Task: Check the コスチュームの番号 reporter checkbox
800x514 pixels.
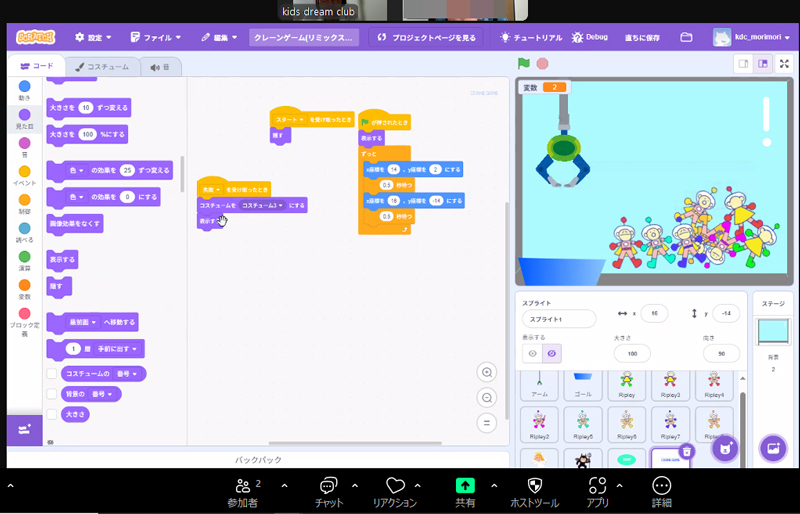Action: [x=52, y=374]
